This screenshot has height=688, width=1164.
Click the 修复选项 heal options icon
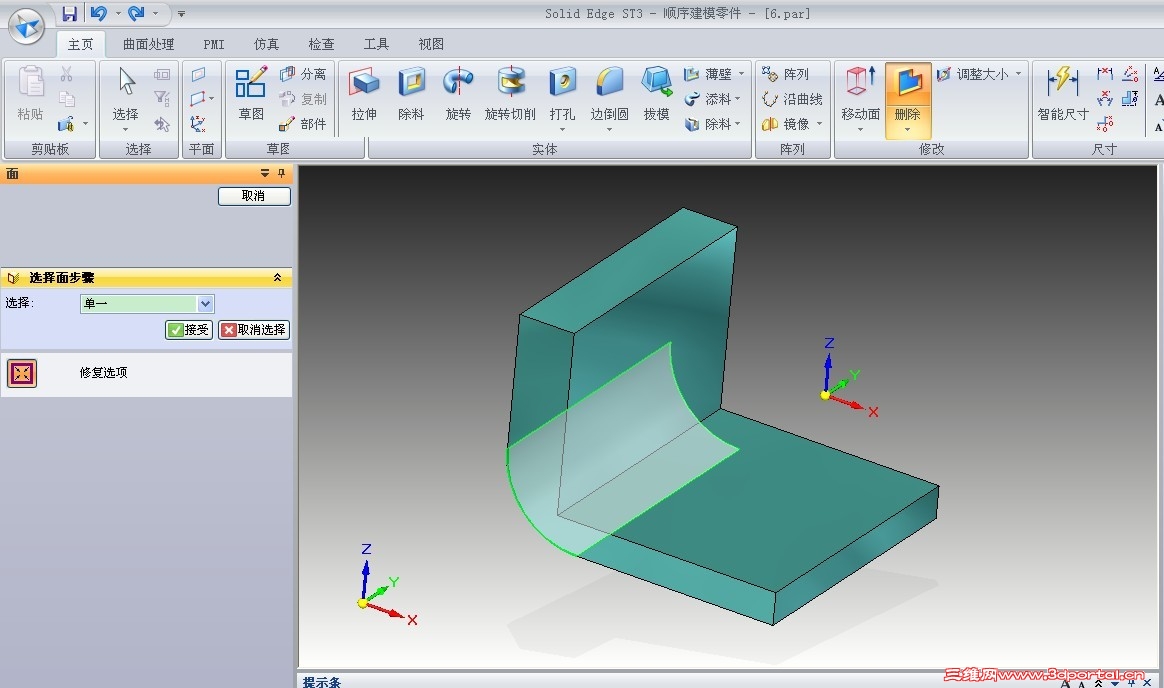click(22, 373)
